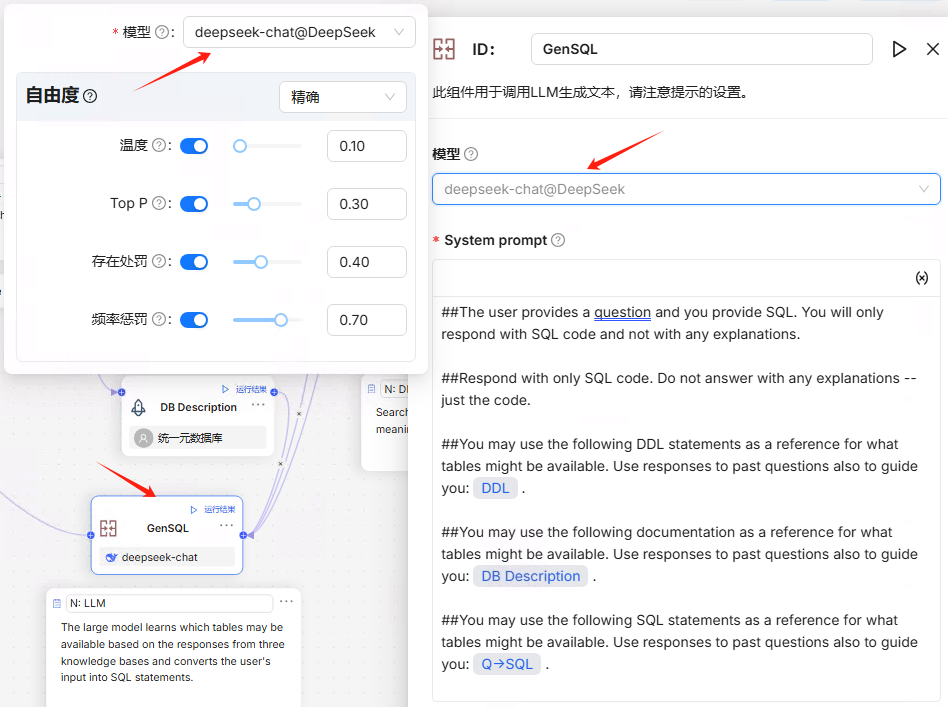Image resolution: width=948 pixels, height=707 pixels.
Task: Run DB Description node via 运行结果
Action: pyautogui.click(x=244, y=389)
